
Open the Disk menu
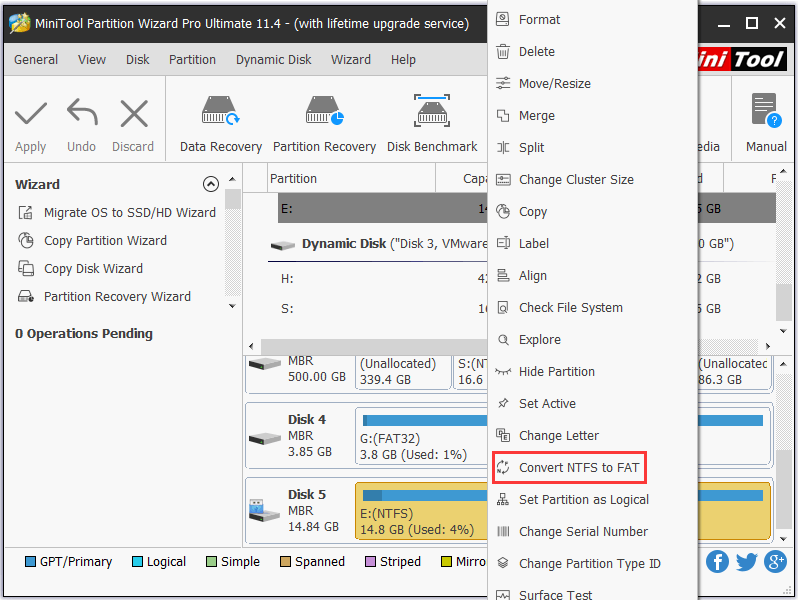tap(137, 60)
